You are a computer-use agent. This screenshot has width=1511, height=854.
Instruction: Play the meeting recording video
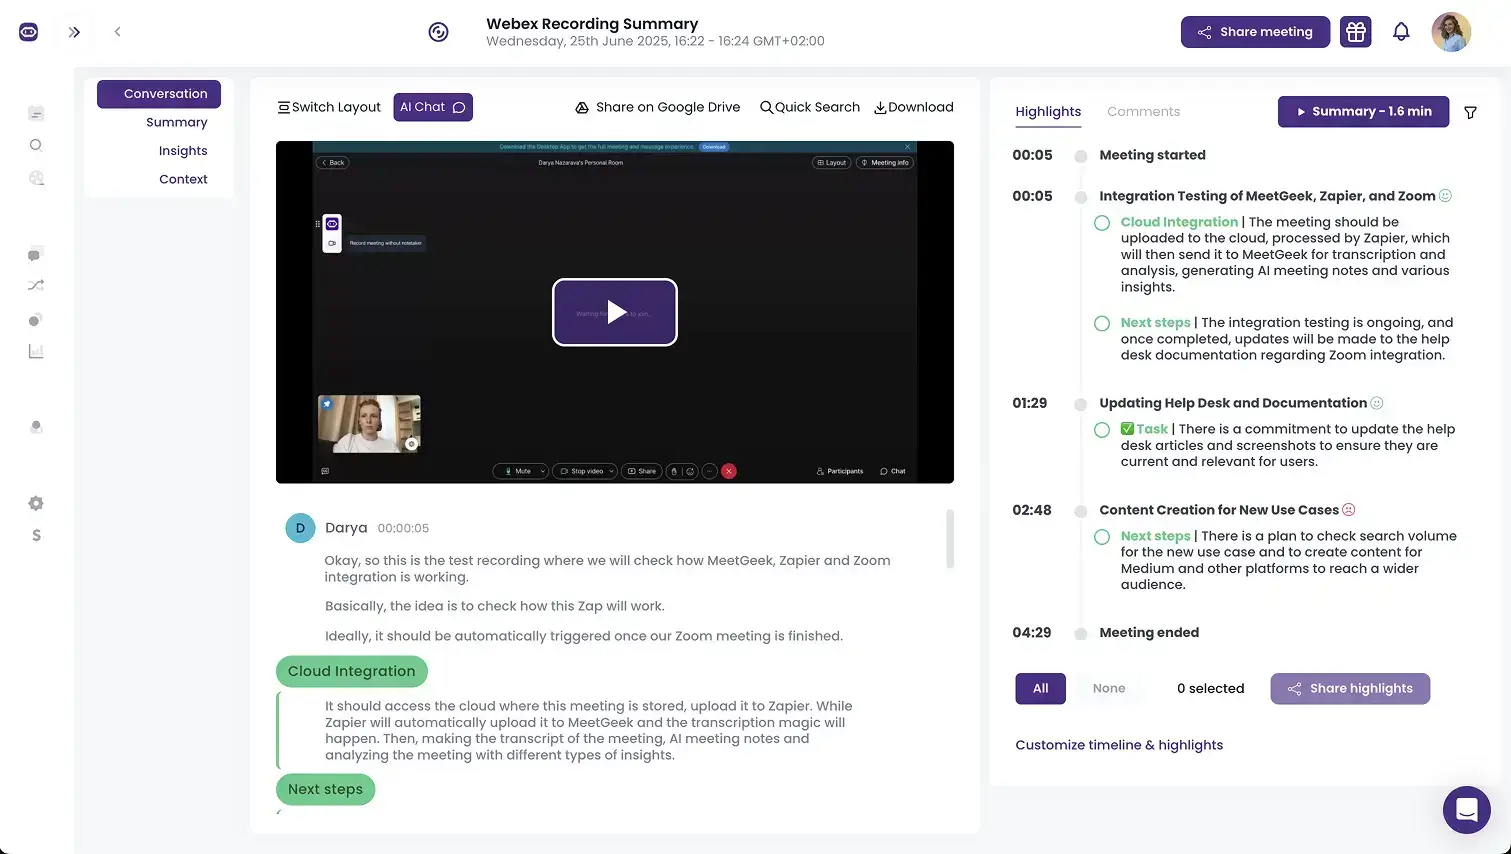(x=614, y=312)
